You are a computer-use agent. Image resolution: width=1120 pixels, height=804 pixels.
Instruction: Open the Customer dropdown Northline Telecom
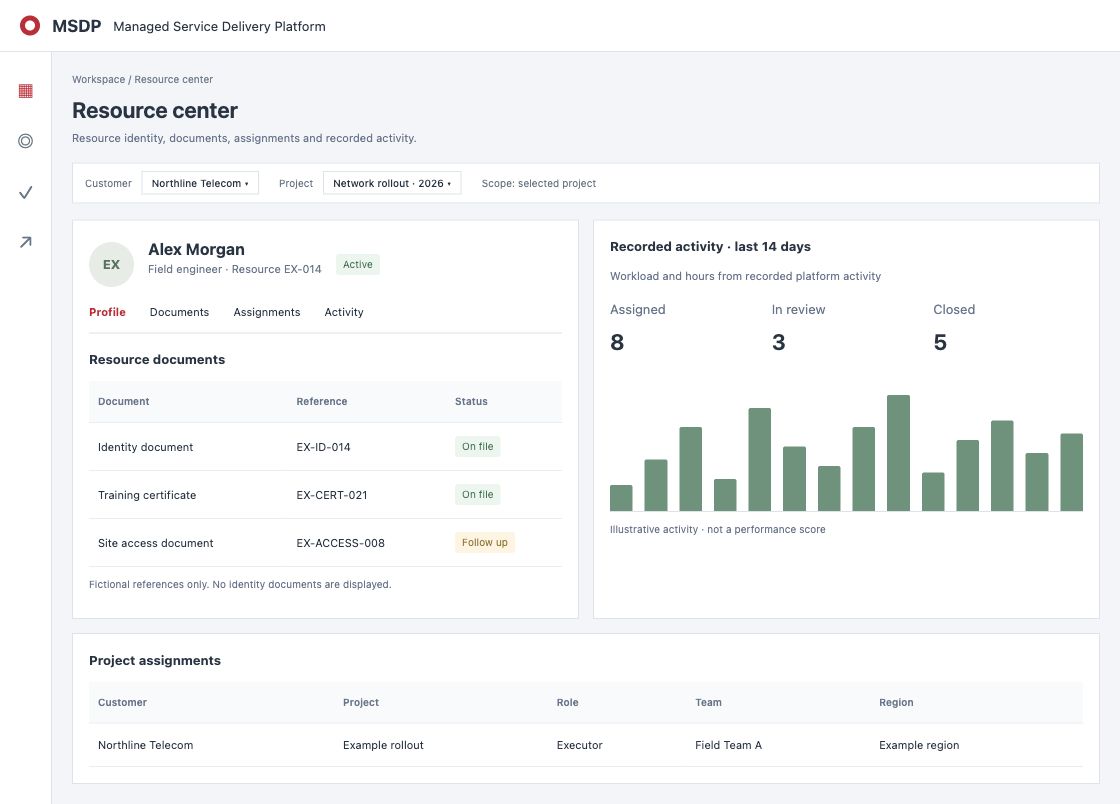200,183
